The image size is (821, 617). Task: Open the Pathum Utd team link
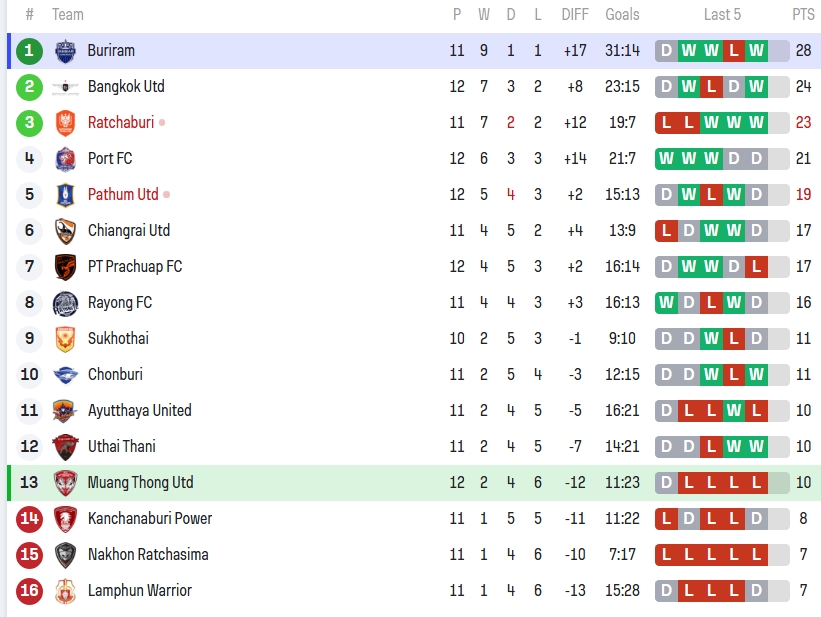[x=123, y=195]
